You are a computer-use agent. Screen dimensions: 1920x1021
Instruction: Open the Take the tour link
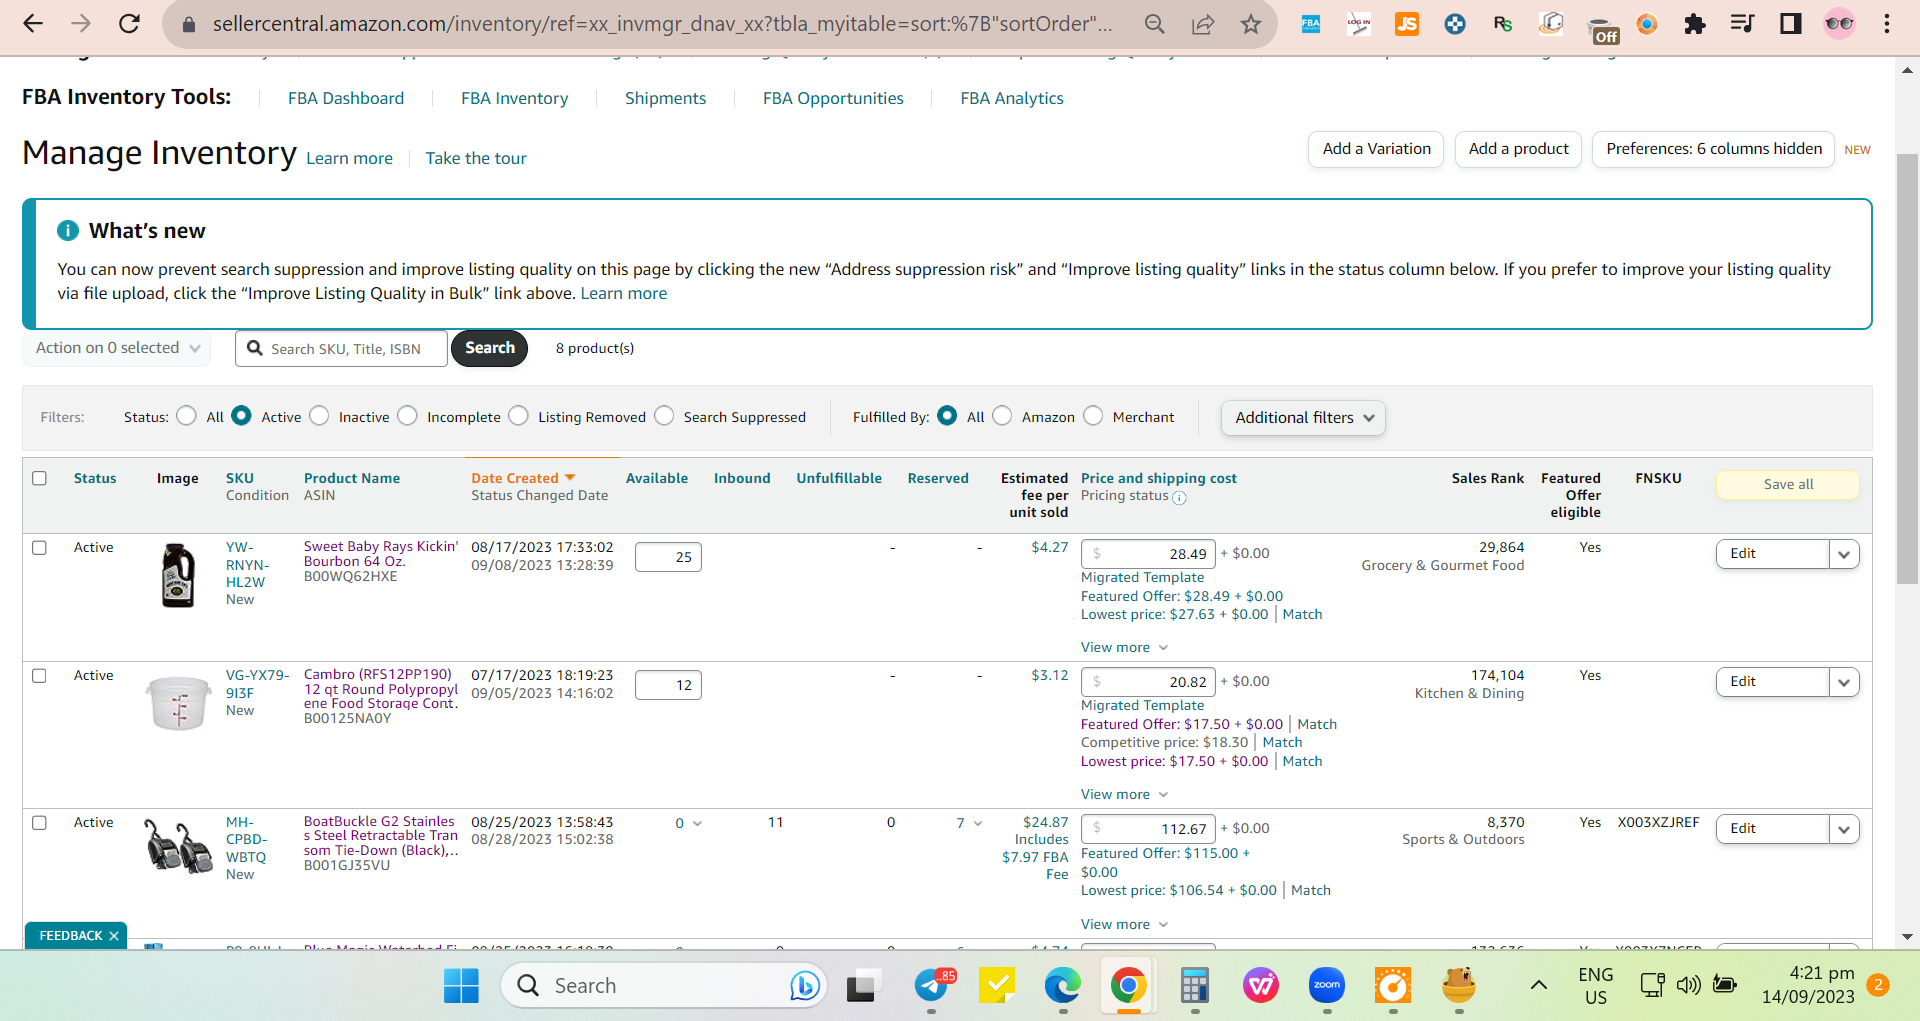[476, 159]
